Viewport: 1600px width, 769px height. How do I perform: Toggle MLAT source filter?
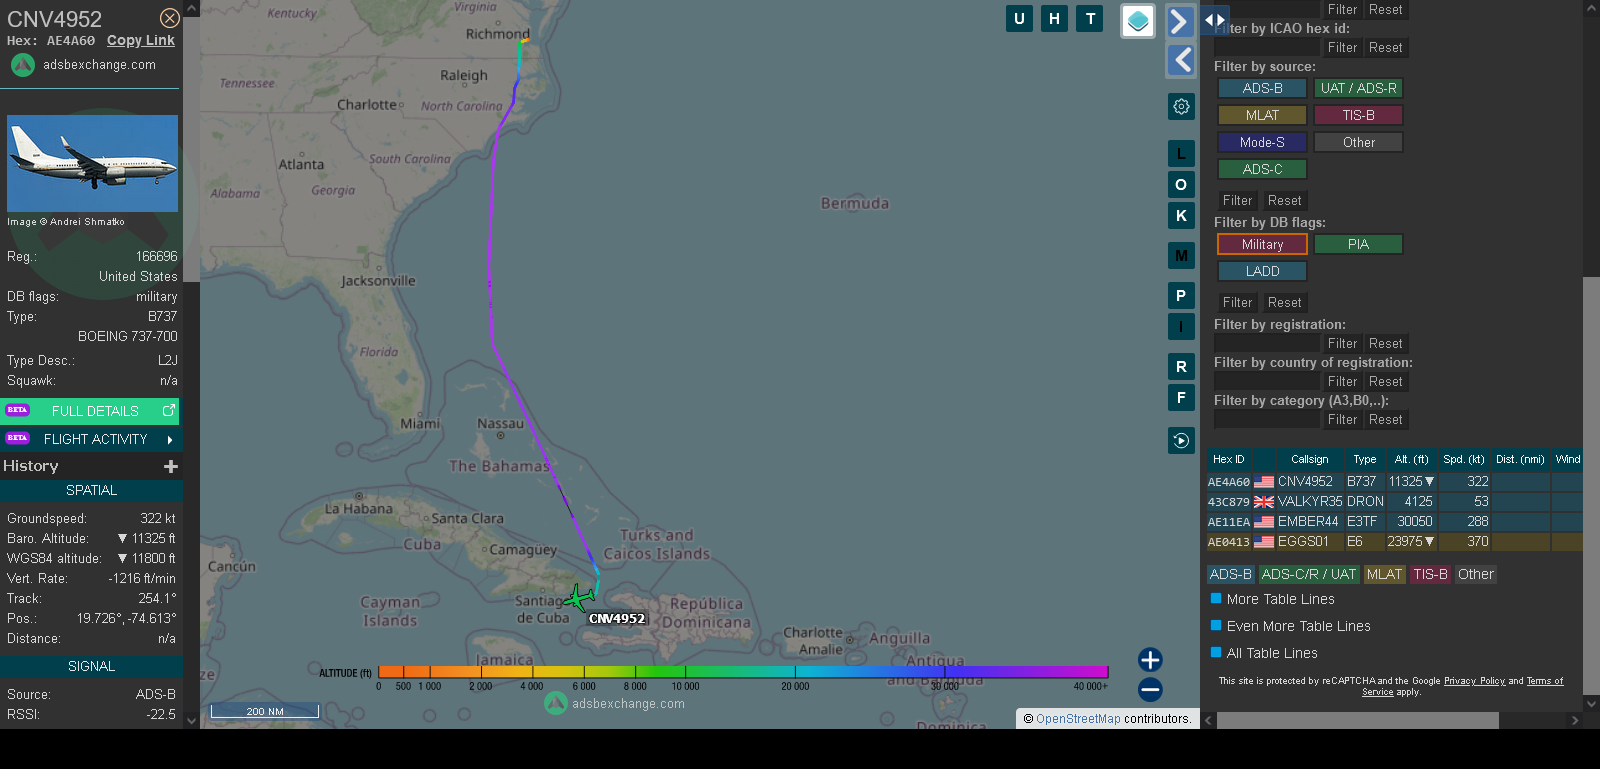1262,115
